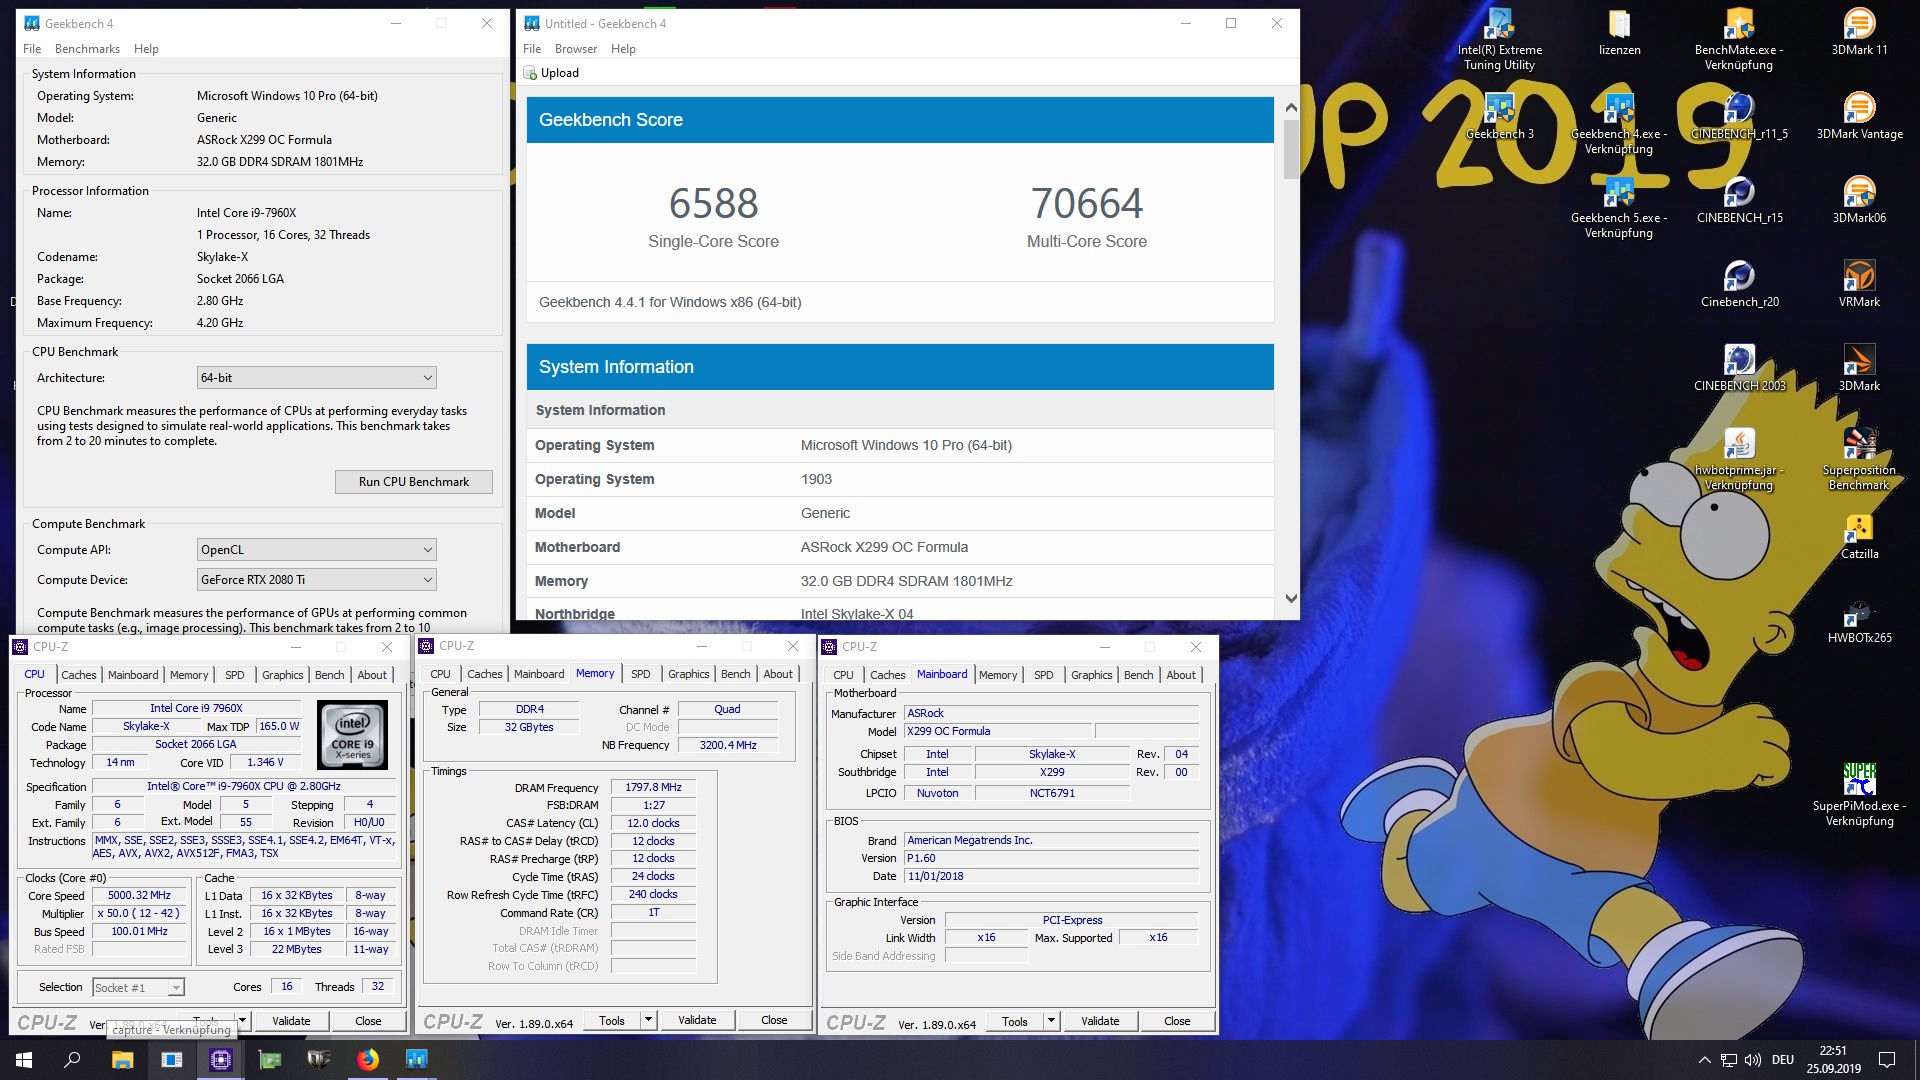The image size is (1920, 1080).
Task: Click the network tray icon
Action: point(1729,1059)
